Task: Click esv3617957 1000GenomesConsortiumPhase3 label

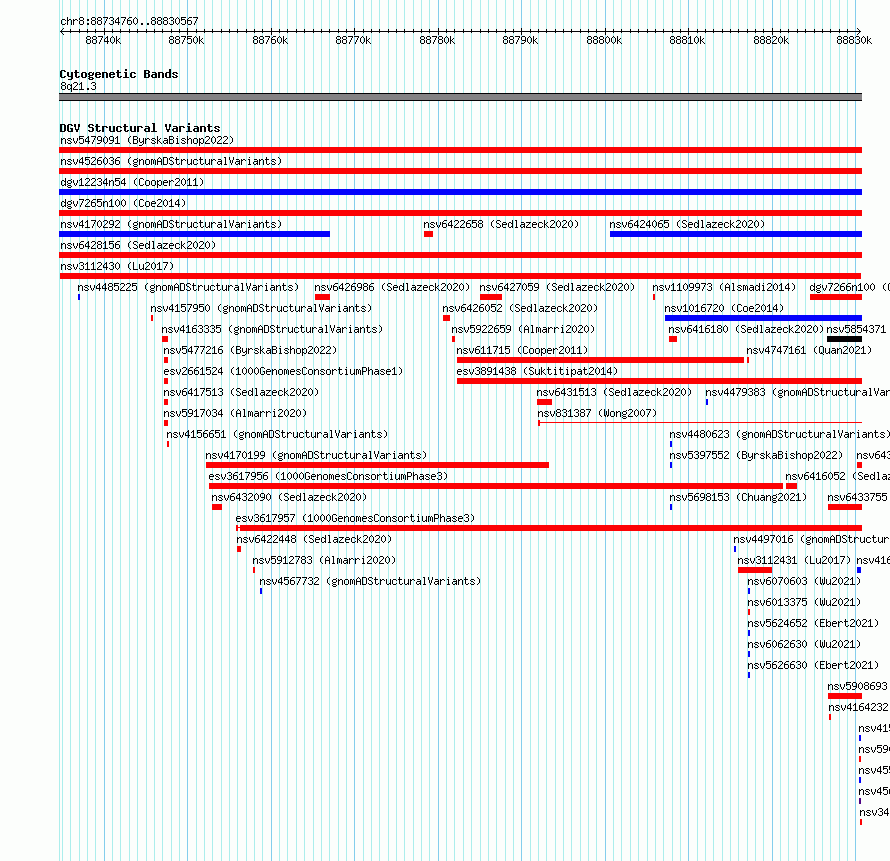Action: 355,518
